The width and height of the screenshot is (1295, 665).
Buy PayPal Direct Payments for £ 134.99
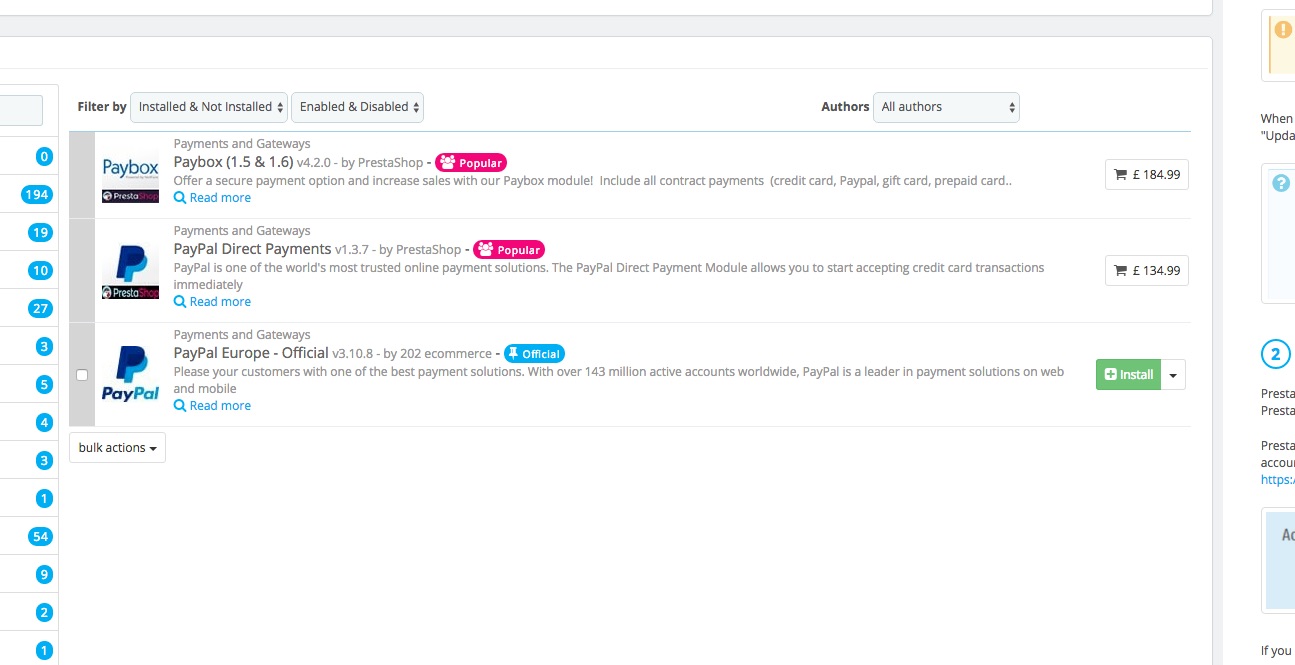[1147, 271]
